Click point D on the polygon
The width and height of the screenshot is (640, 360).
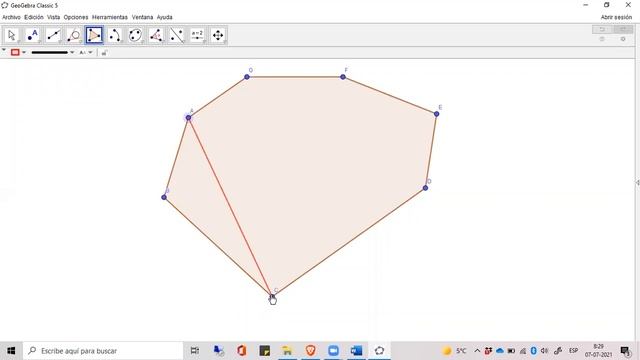pos(425,188)
